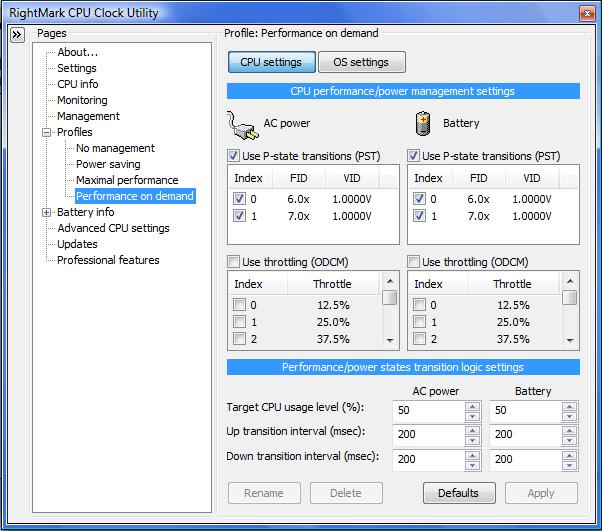
Task: Open the CPU info page
Action: 78,84
